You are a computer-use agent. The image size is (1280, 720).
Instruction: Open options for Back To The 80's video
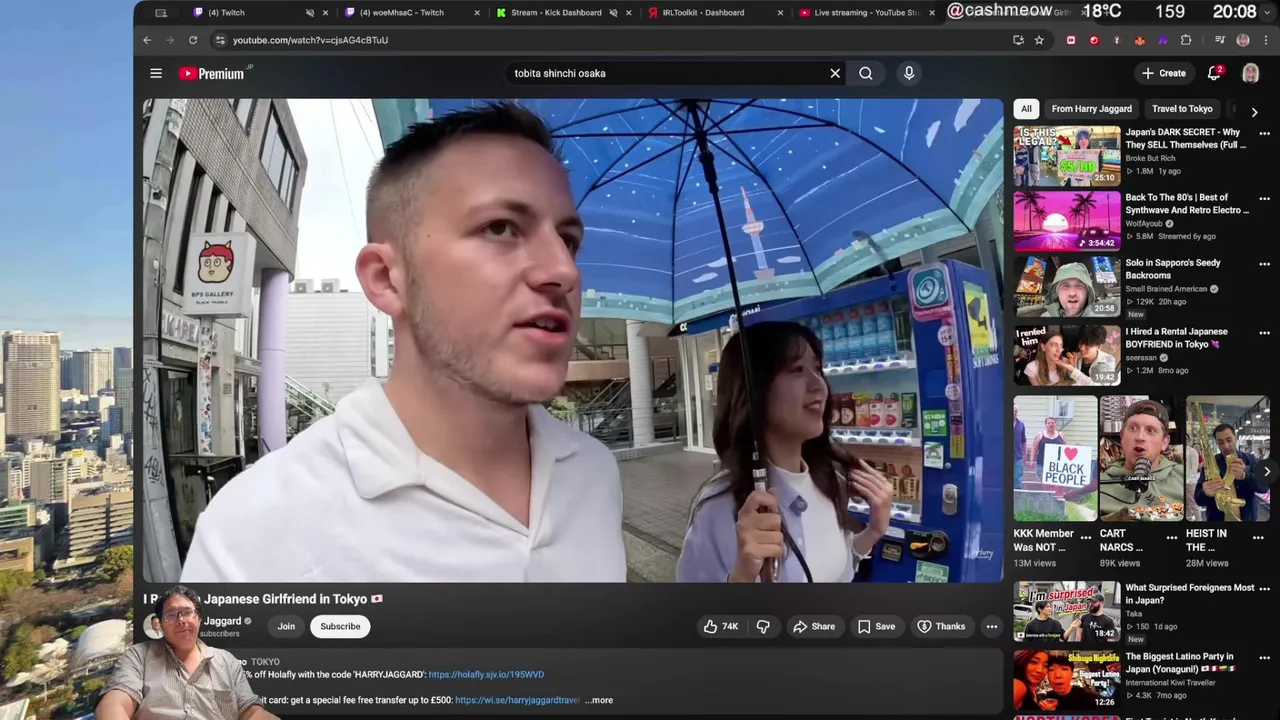coord(1265,199)
